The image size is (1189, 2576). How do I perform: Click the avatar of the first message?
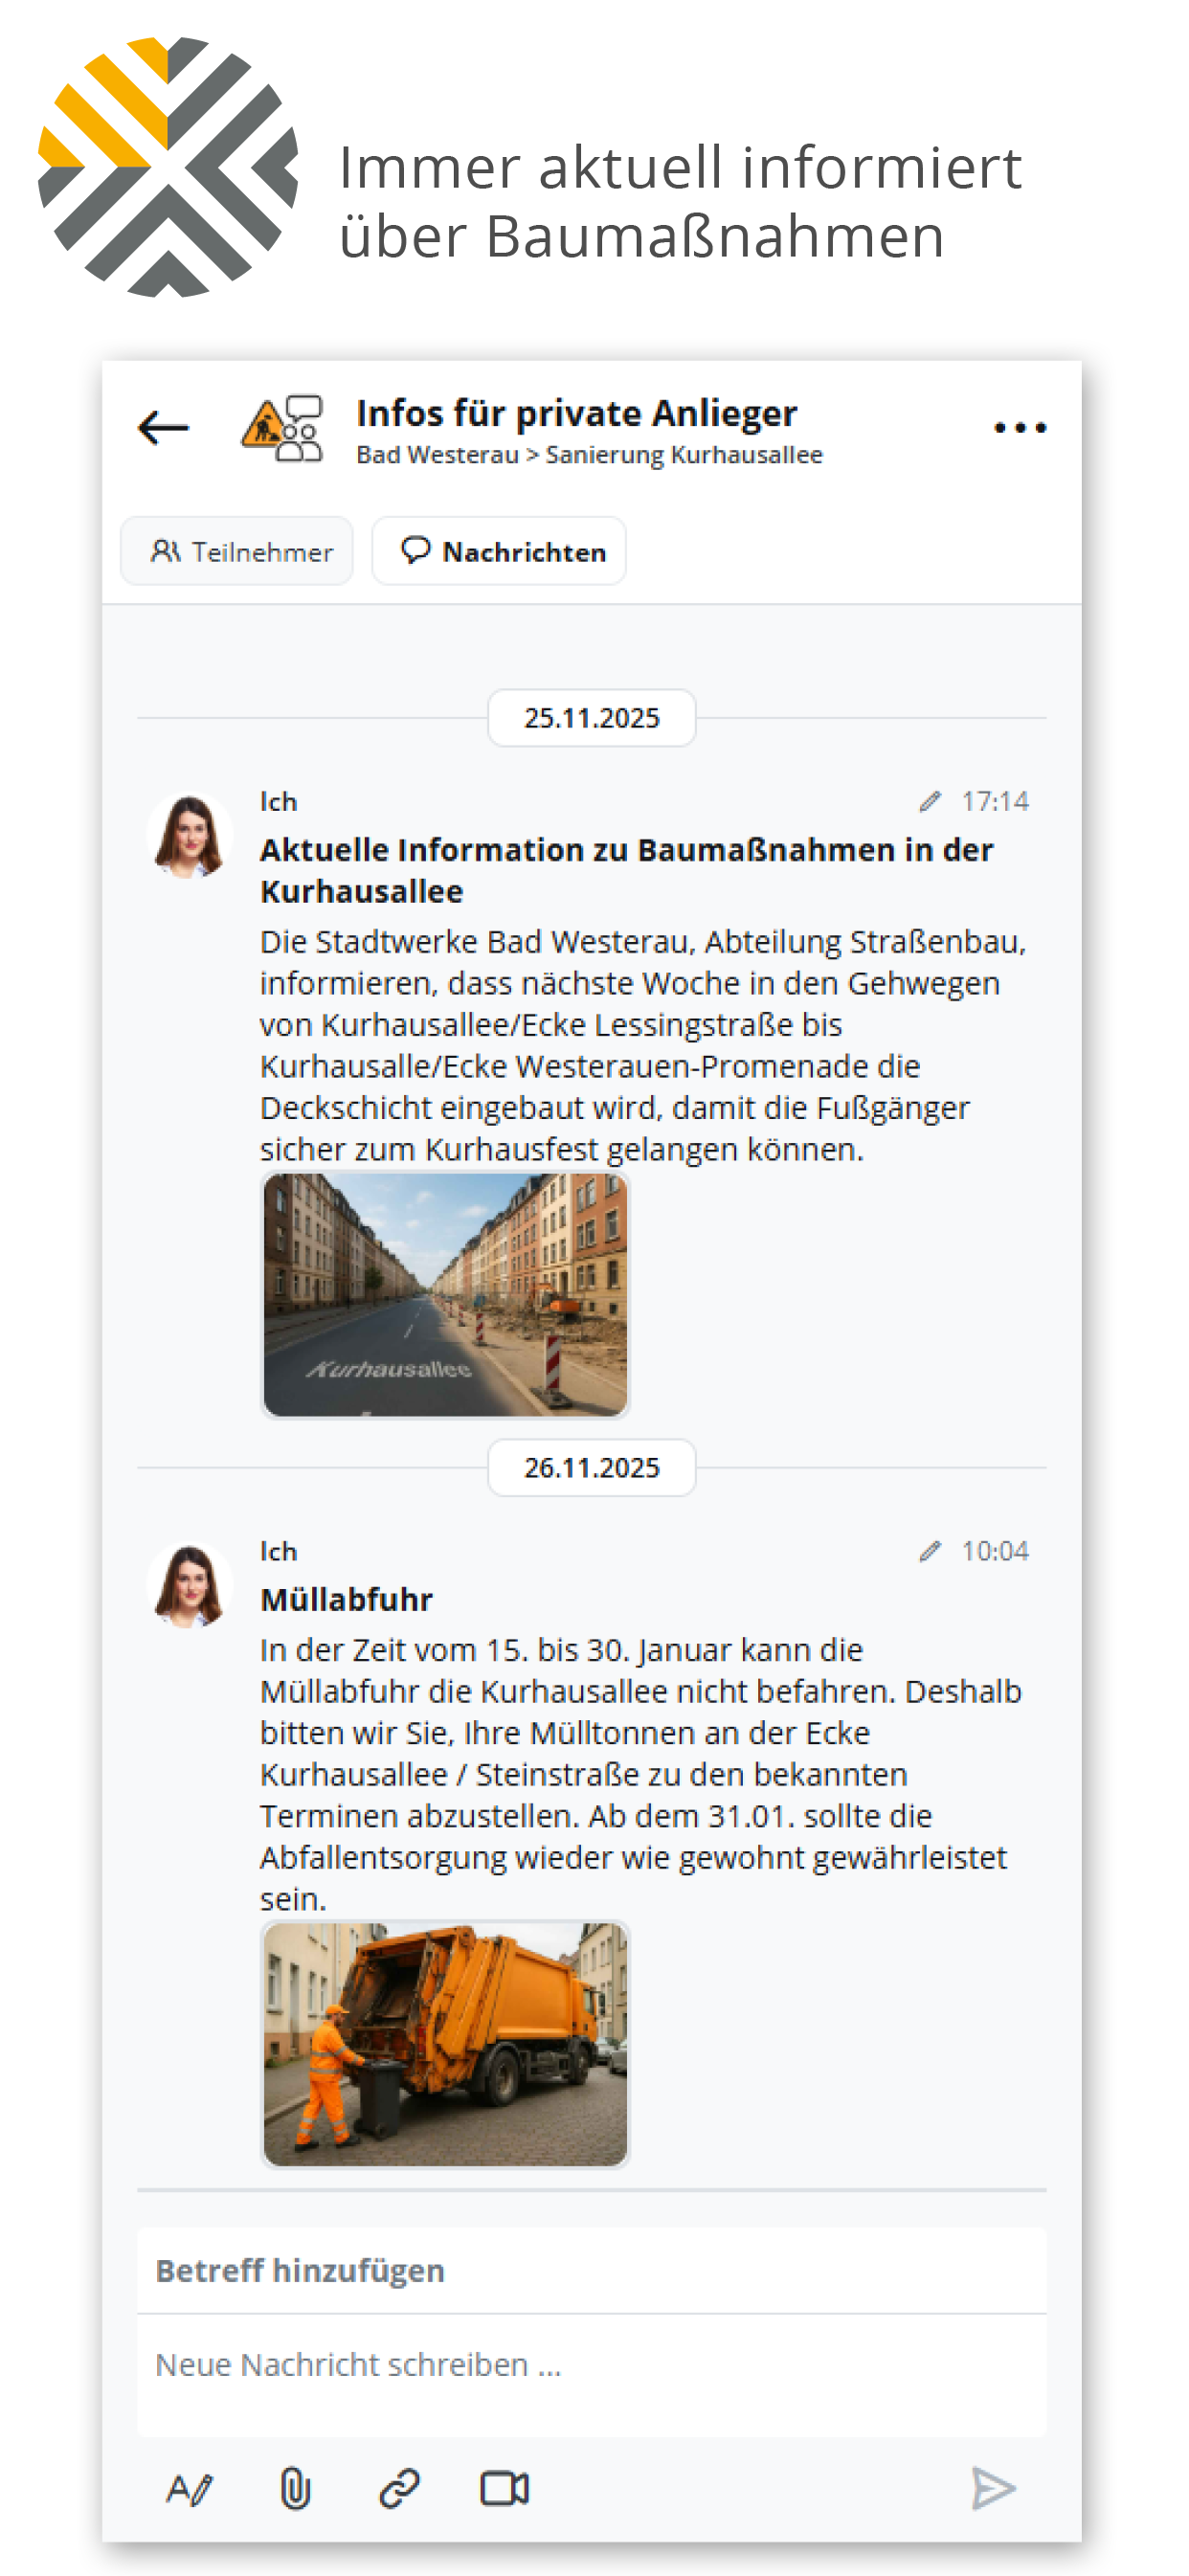(x=189, y=836)
